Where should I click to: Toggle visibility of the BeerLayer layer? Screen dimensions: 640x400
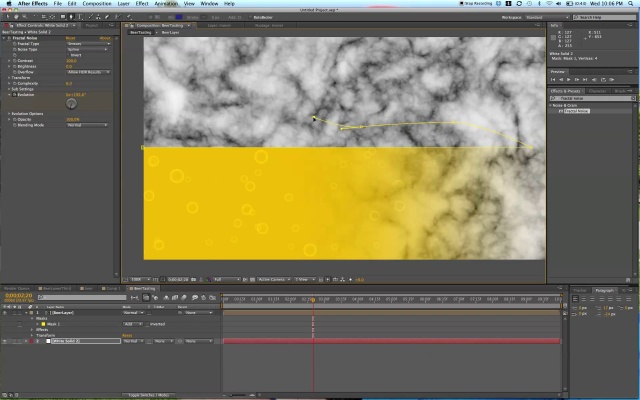[x=5, y=313]
